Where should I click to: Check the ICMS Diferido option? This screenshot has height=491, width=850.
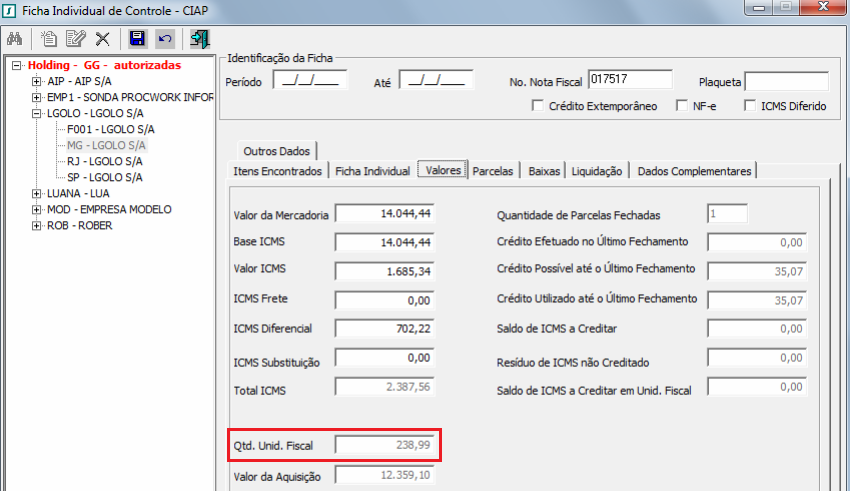(x=751, y=105)
